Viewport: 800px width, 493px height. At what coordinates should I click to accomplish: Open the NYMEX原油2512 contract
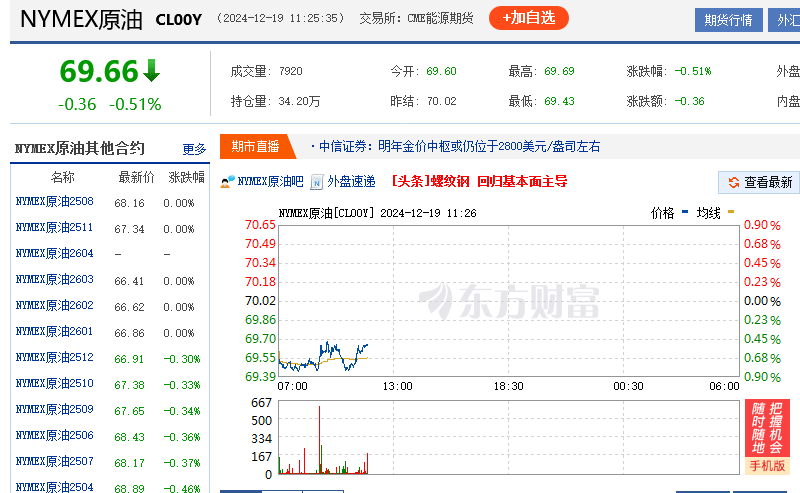55,358
